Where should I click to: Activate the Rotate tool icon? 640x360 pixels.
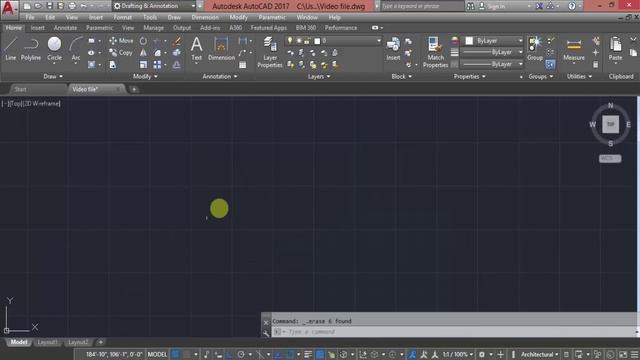(143, 41)
